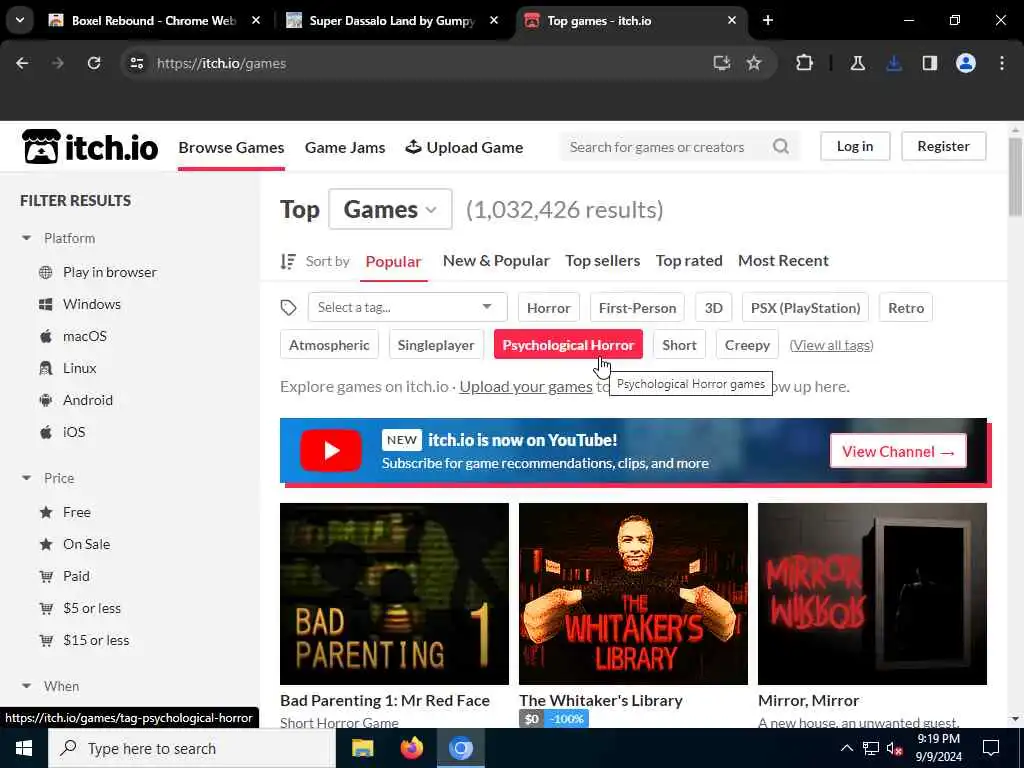Open Chrome's three-dot menu
The height and width of the screenshot is (768, 1024).
(1002, 63)
